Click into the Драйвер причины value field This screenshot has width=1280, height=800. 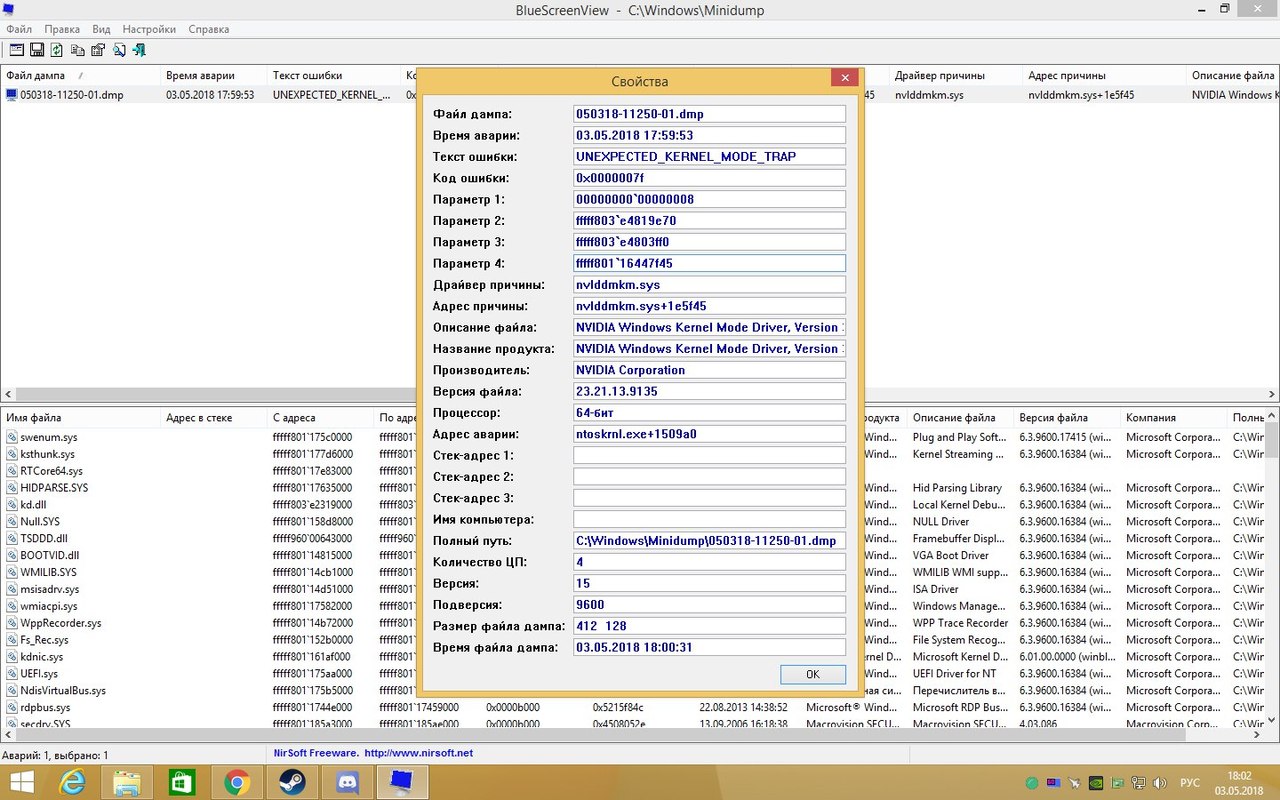709,285
